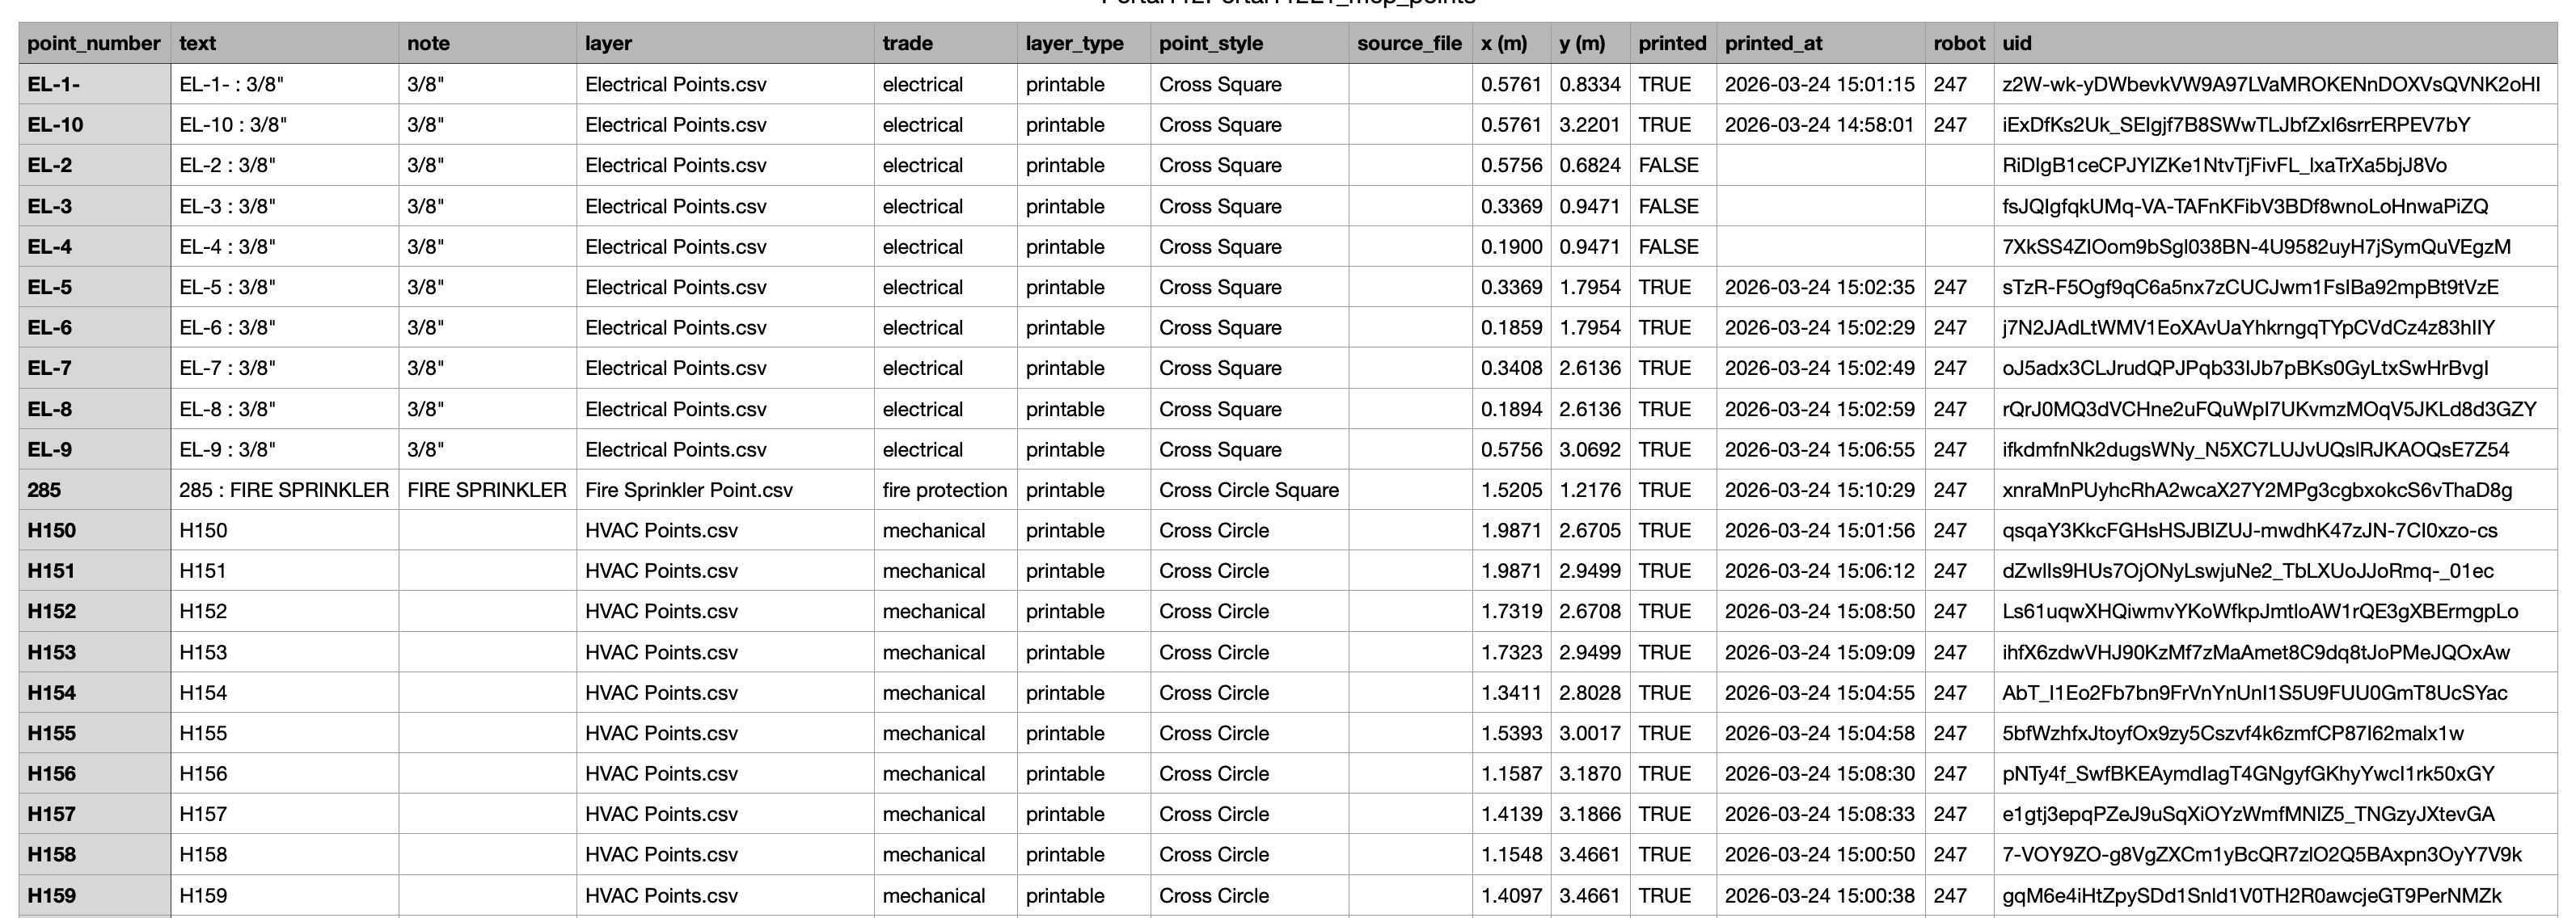The image size is (2576, 918).
Task: Select the point_number column header
Action: point(94,43)
